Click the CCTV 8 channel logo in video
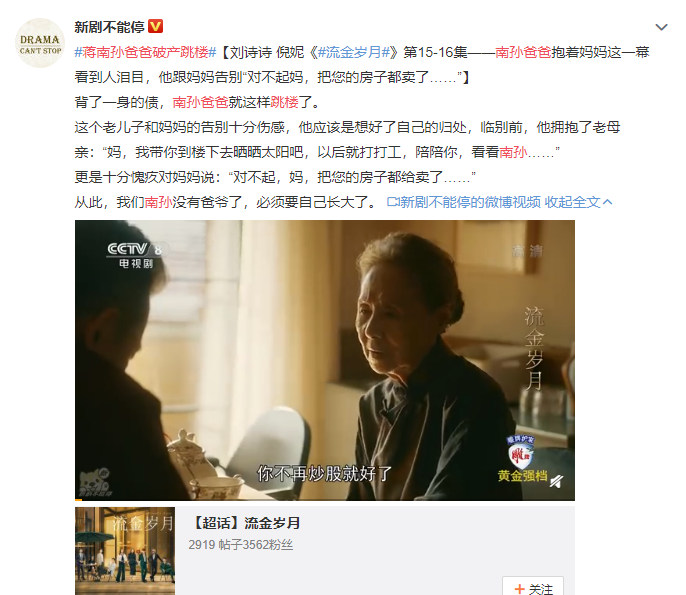Screen dimensions: 686x595 pos(136,255)
